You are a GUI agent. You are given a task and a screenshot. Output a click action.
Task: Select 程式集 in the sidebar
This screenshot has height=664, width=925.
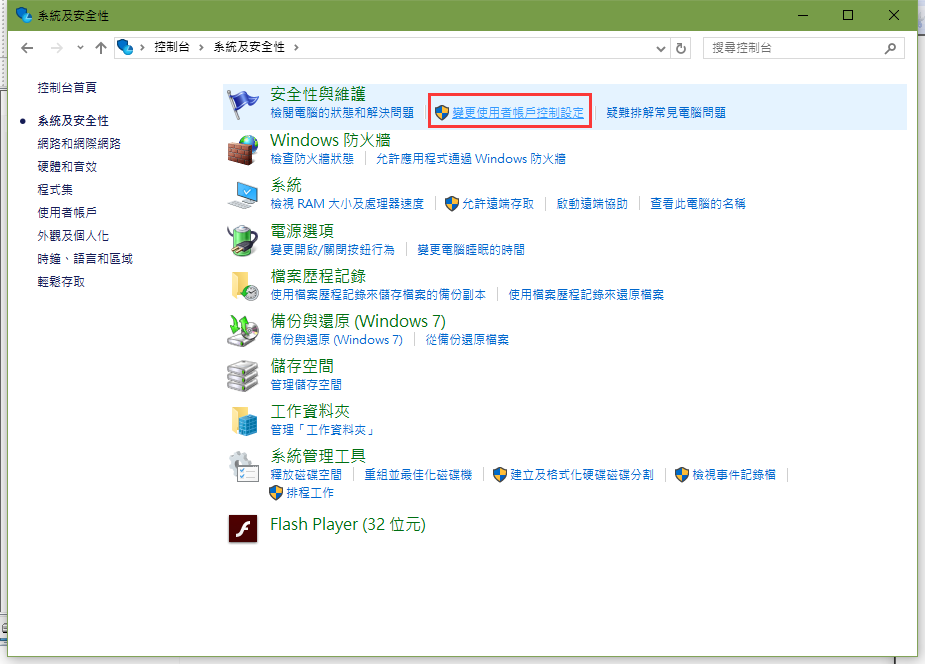55,189
